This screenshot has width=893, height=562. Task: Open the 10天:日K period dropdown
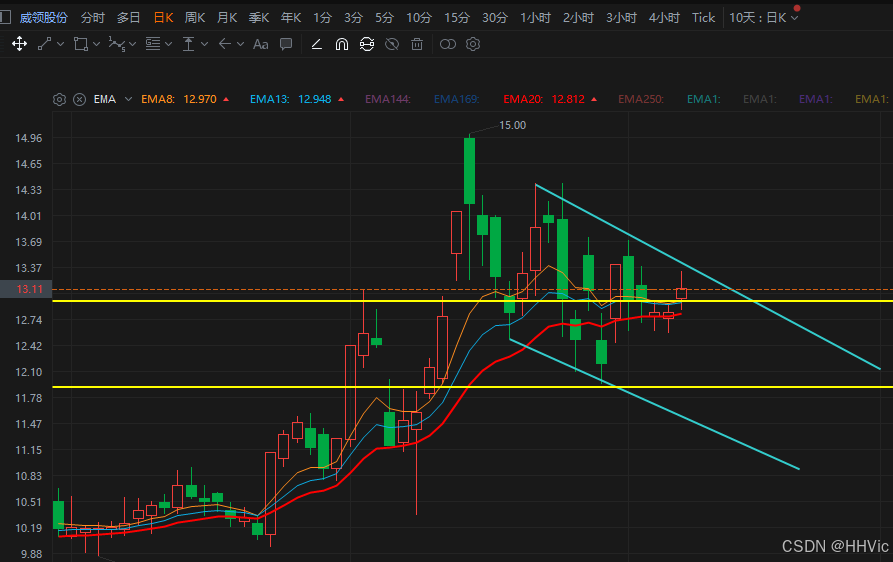point(764,18)
